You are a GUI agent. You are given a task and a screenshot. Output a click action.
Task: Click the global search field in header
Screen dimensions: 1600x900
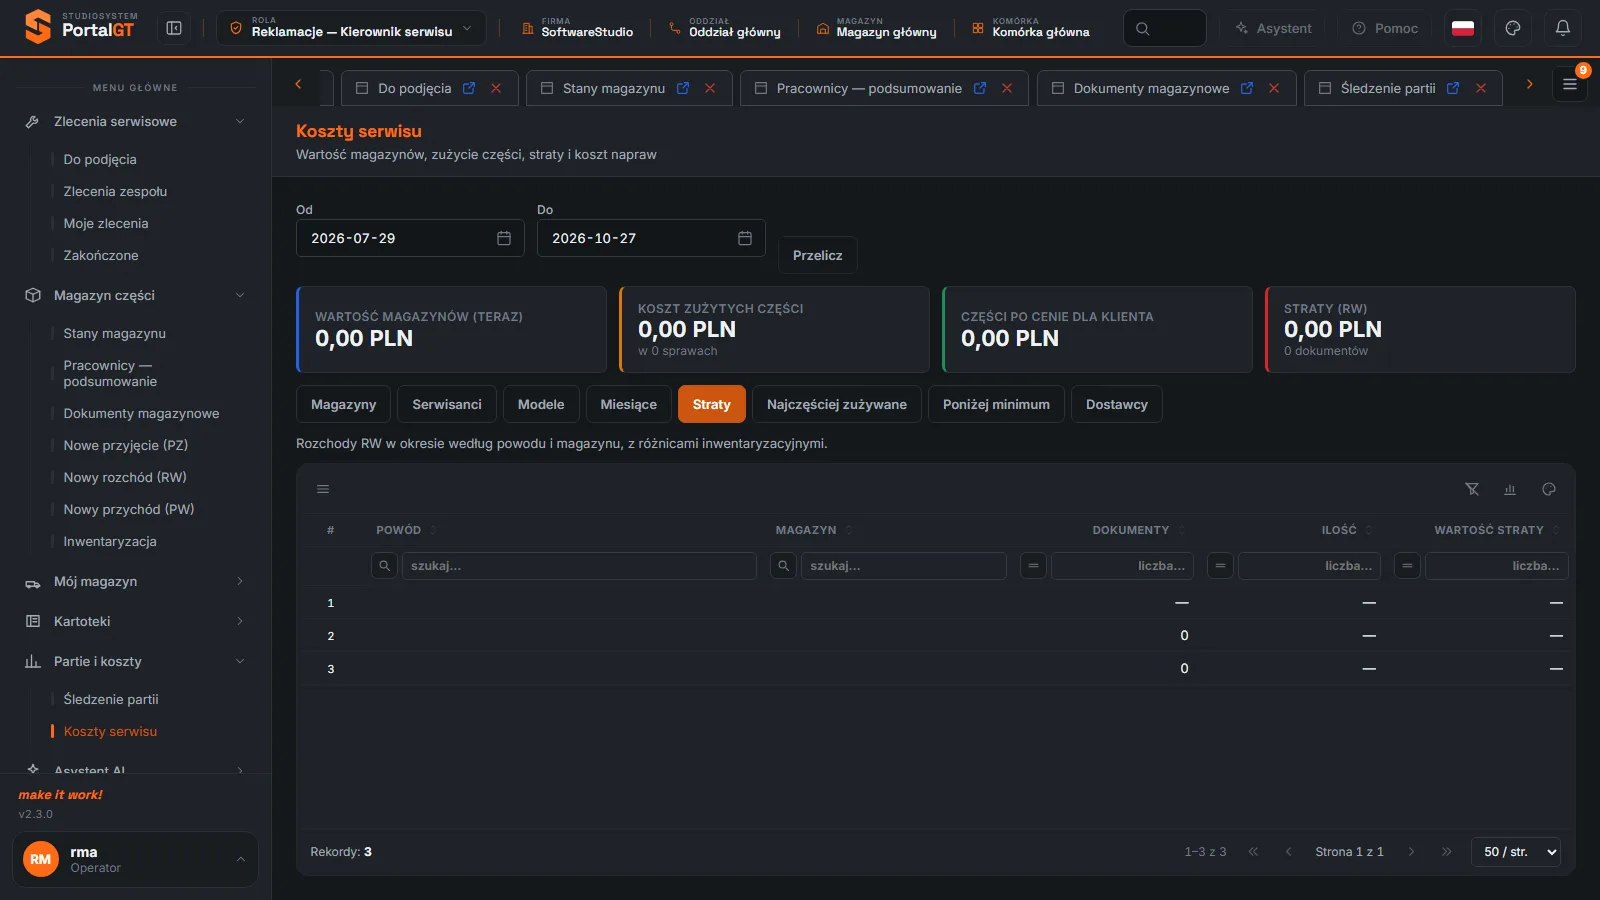tap(1165, 28)
